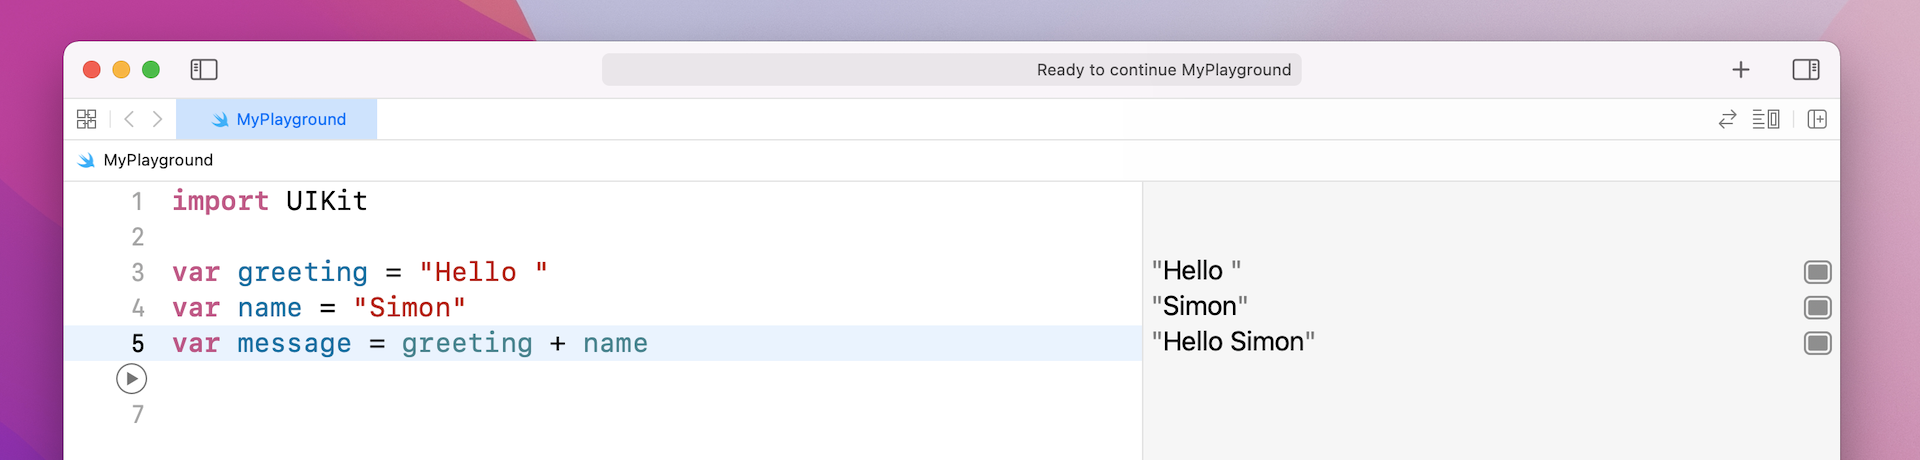Click MyPlayground in the jump bar
The height and width of the screenshot is (460, 1920).
[x=157, y=160]
